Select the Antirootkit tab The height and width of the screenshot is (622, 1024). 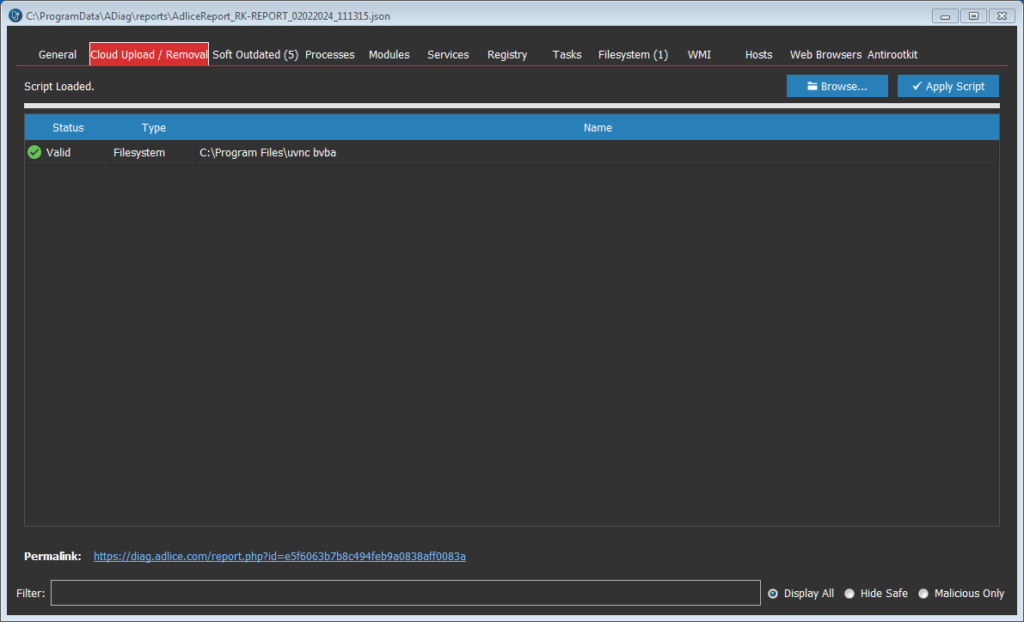(x=892, y=55)
